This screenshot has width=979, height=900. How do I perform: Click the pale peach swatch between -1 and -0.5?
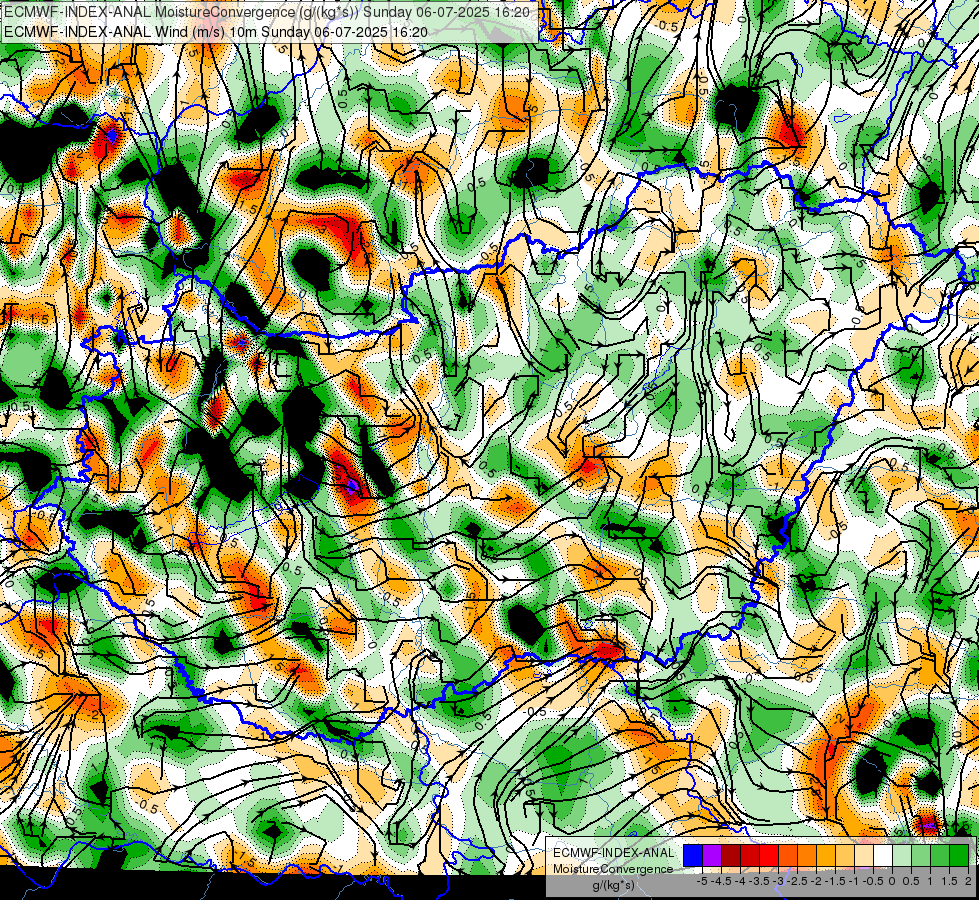[864, 856]
